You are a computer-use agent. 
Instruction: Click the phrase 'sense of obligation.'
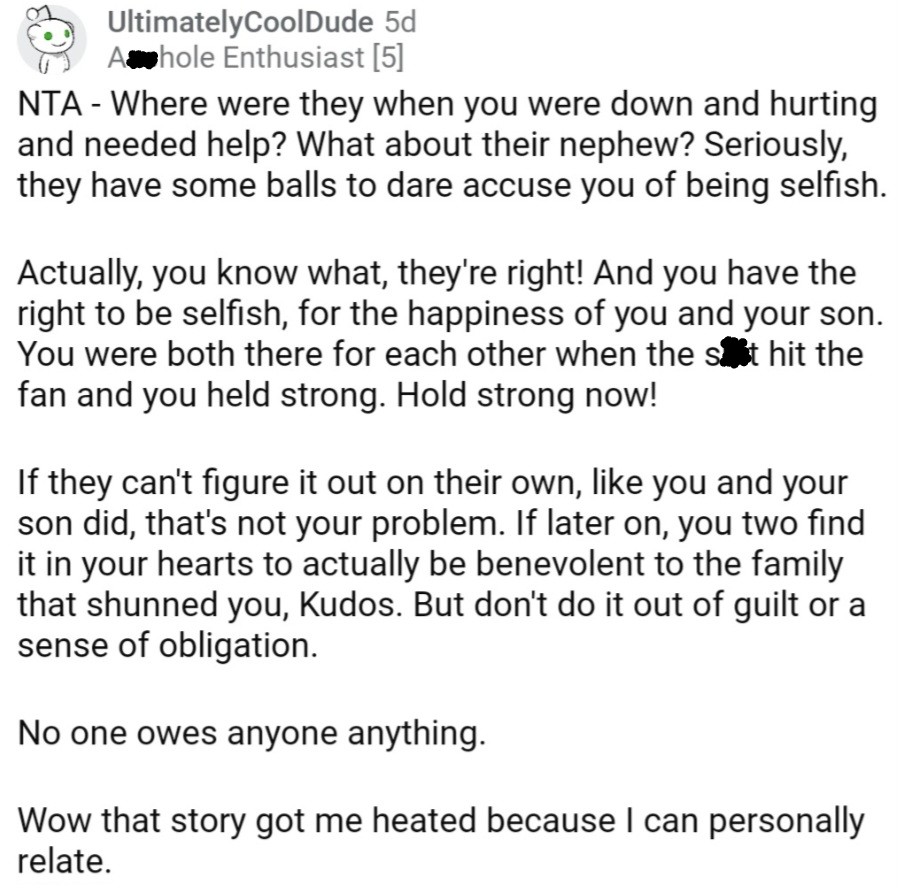point(165,645)
